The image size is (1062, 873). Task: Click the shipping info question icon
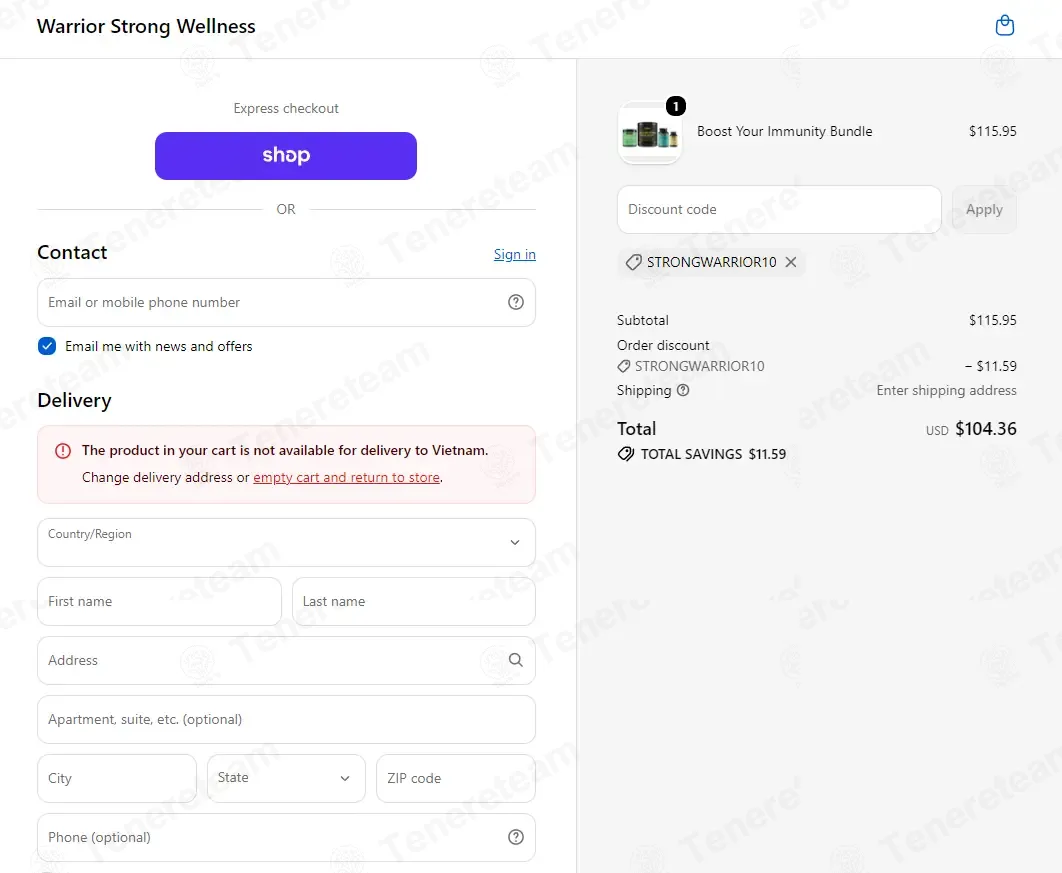coord(683,390)
